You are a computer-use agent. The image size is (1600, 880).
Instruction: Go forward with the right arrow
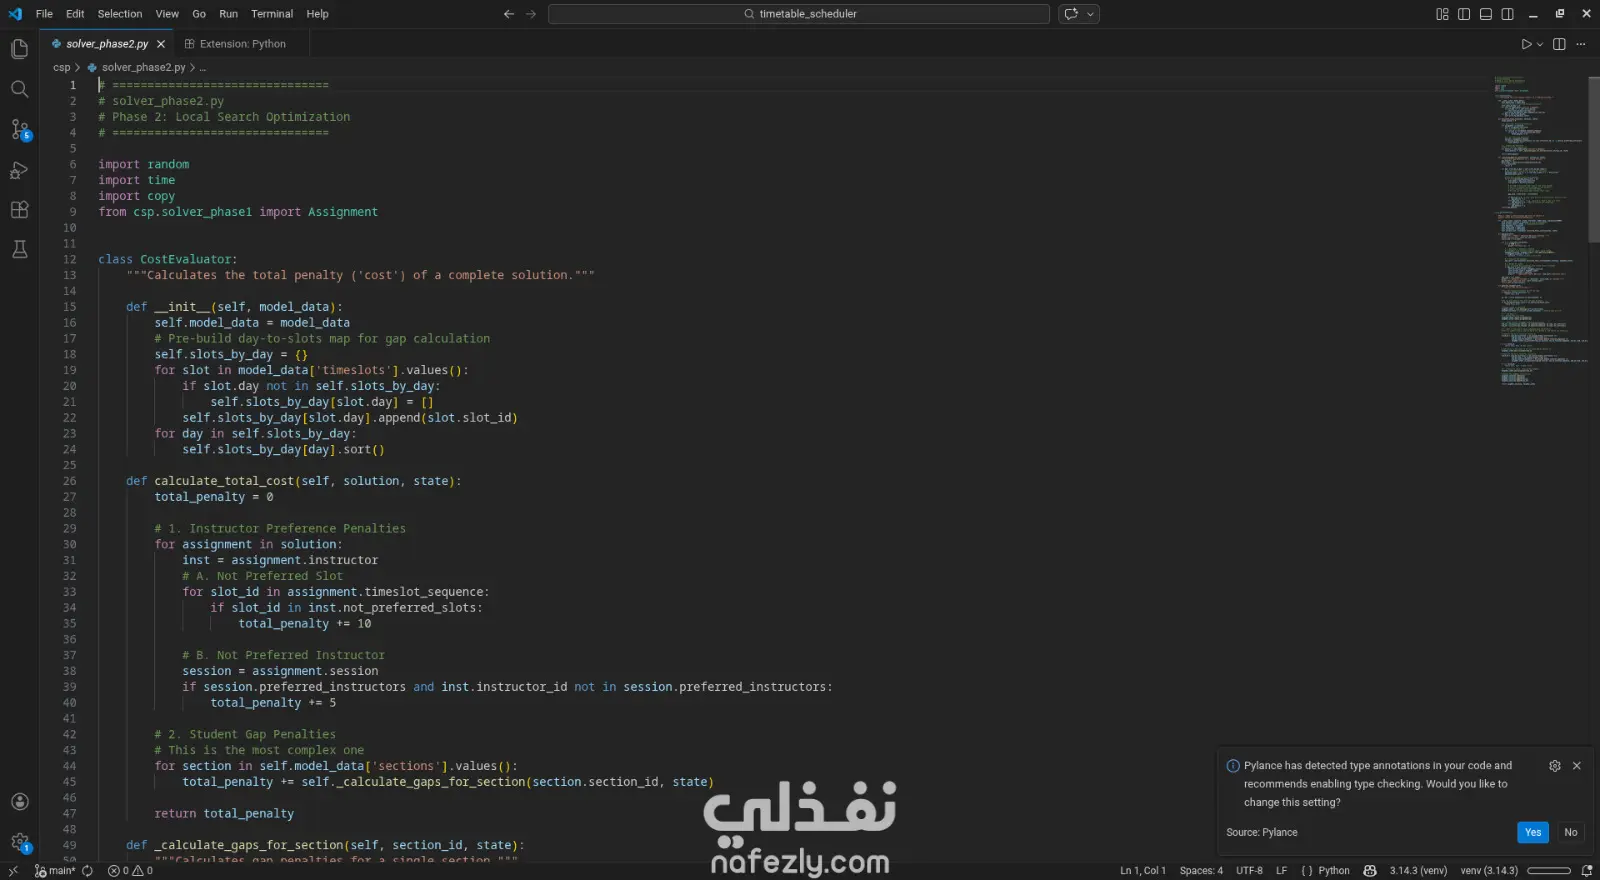[x=531, y=14]
